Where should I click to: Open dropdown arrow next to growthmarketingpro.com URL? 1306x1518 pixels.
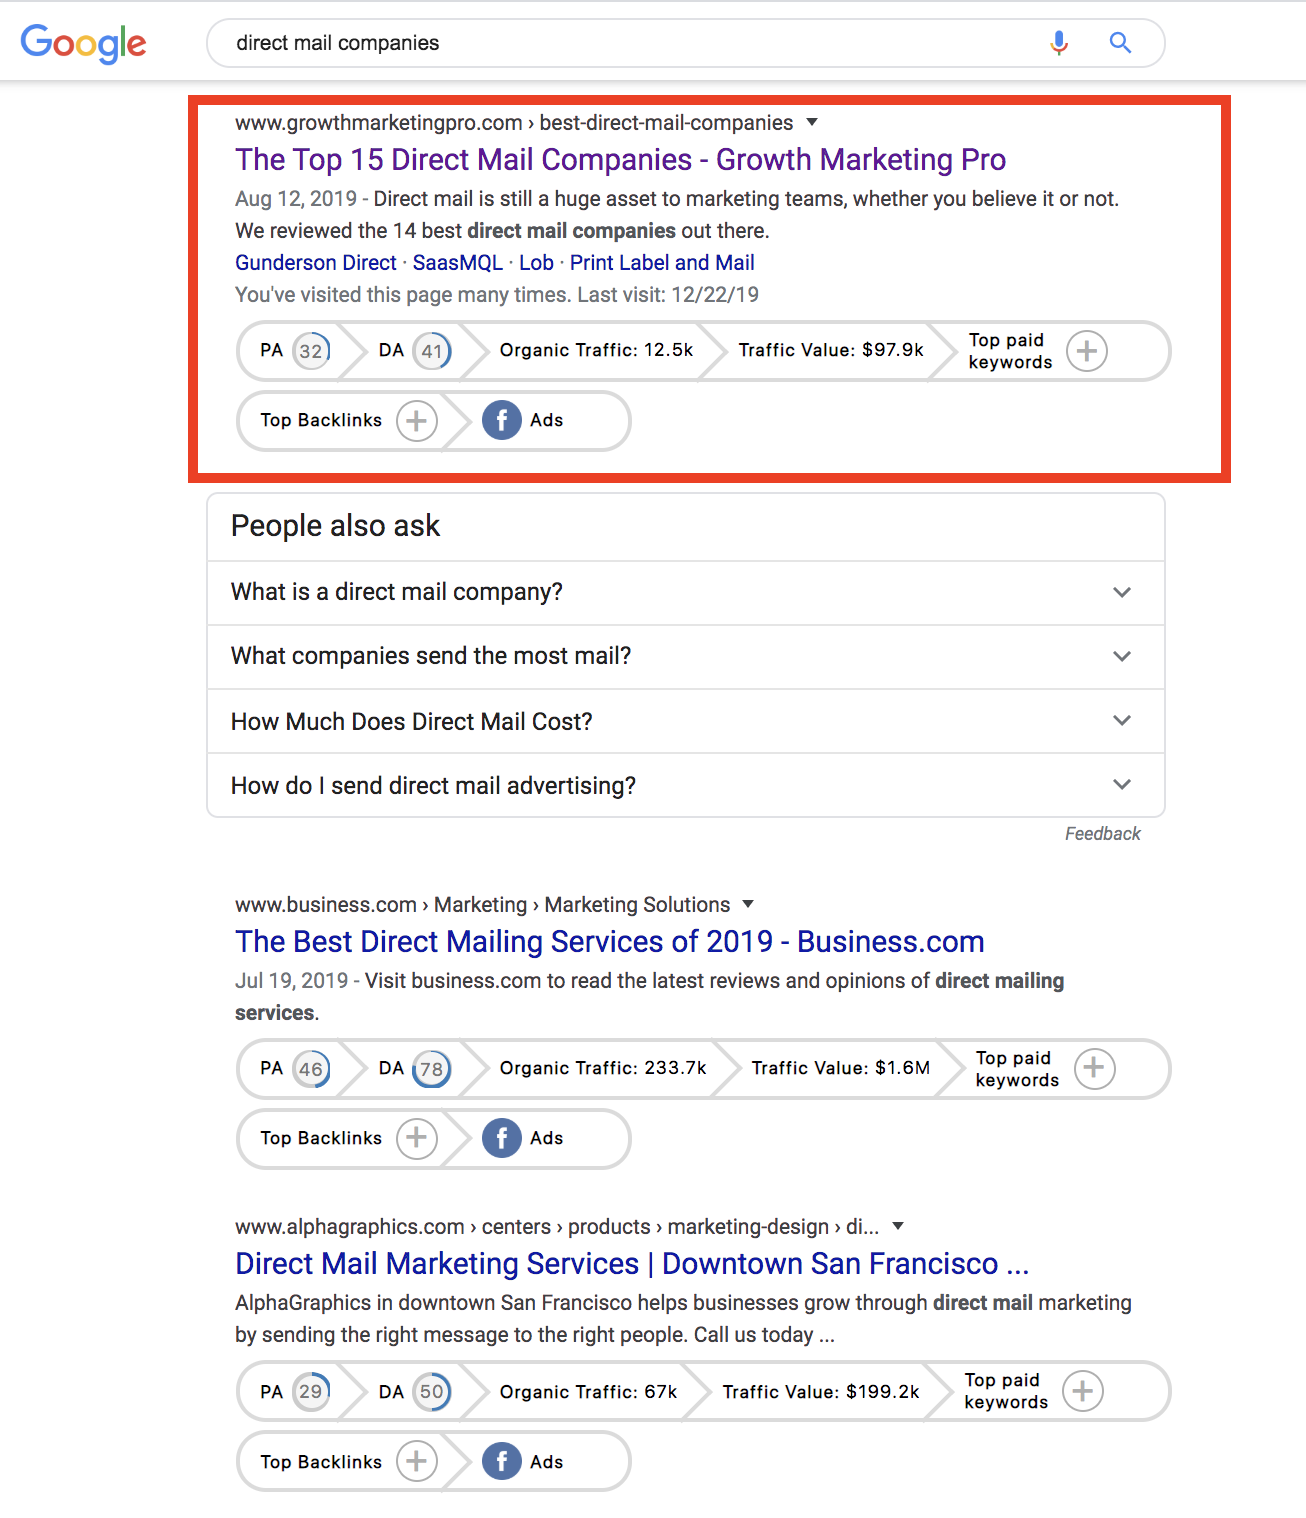tap(812, 122)
